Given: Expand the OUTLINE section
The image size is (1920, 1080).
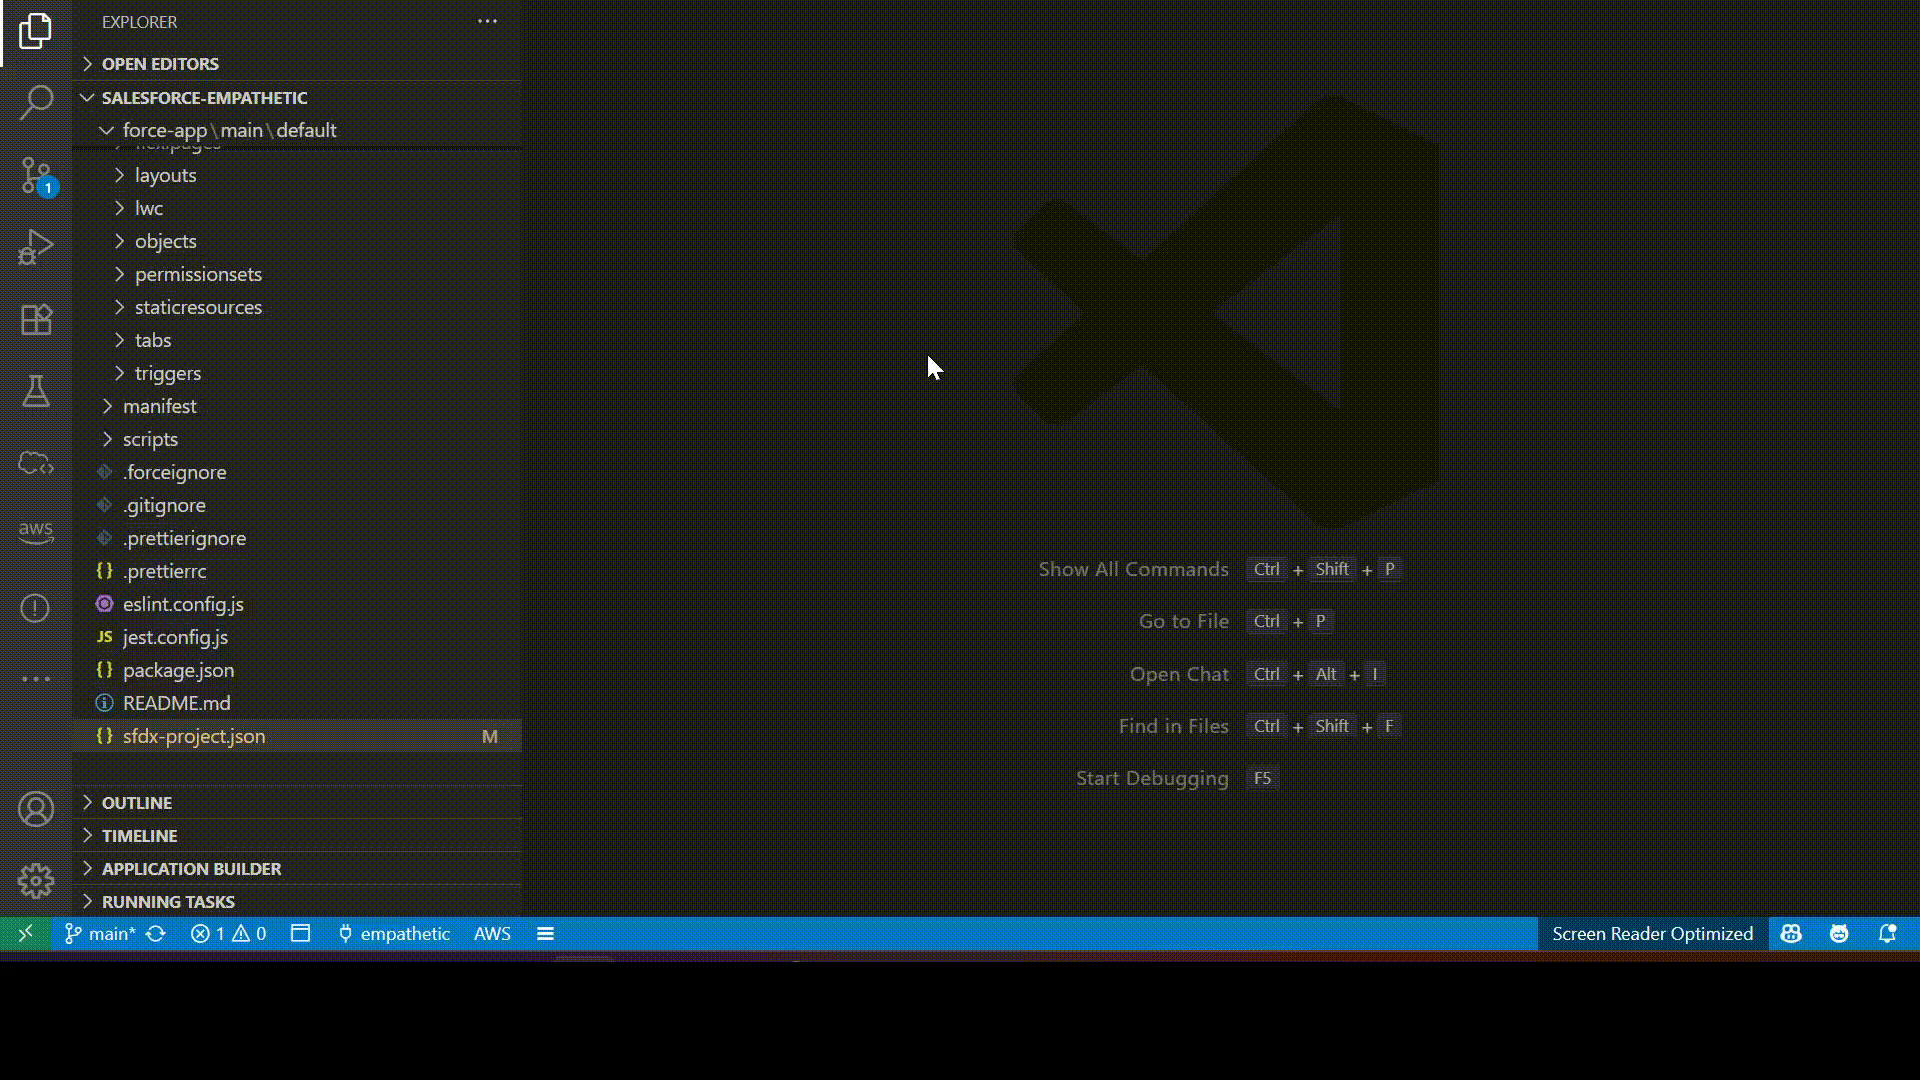Looking at the screenshot, I should coord(137,803).
